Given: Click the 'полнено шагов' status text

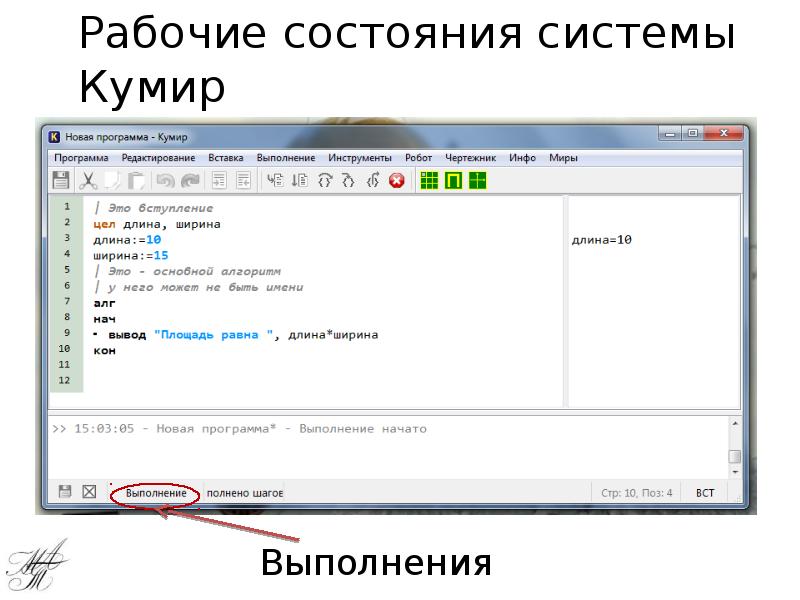Looking at the screenshot, I should 244,493.
